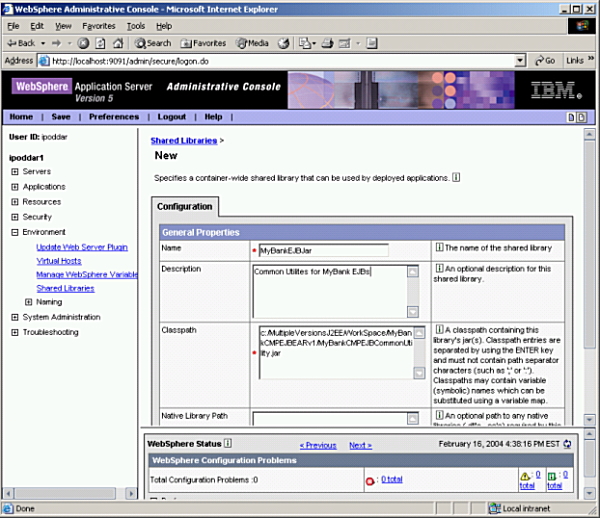
Task: Click the Edit page toolbar icon
Action: coord(345,43)
